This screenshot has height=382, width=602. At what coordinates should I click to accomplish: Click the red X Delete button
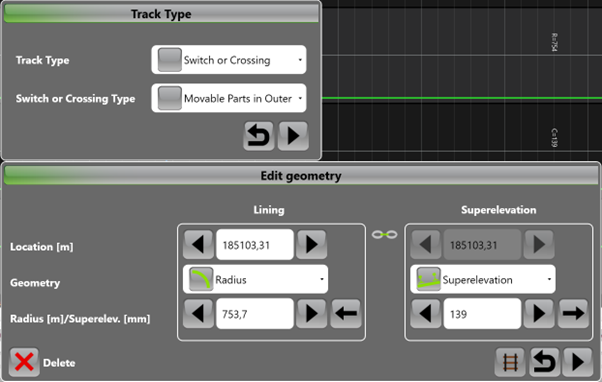(24, 362)
